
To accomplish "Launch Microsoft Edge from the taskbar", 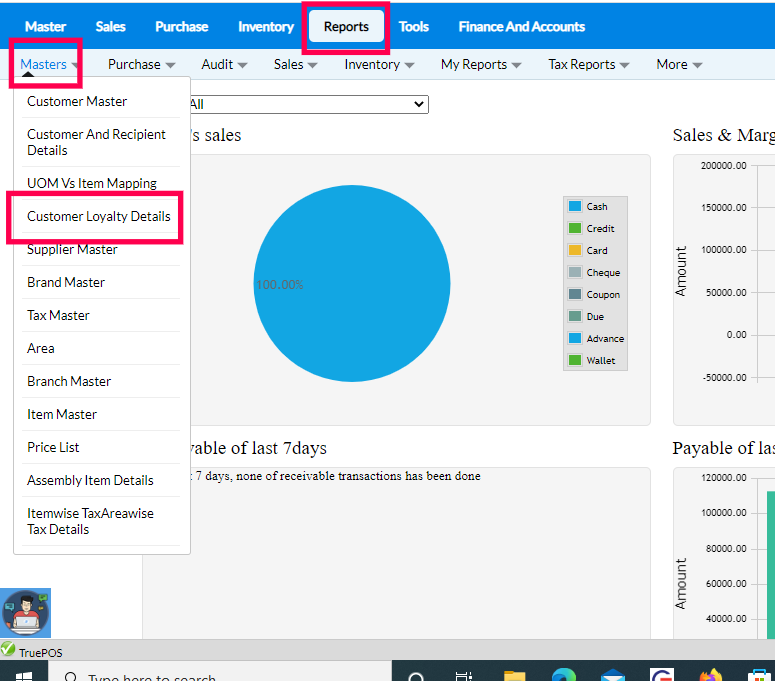I will point(564,675).
